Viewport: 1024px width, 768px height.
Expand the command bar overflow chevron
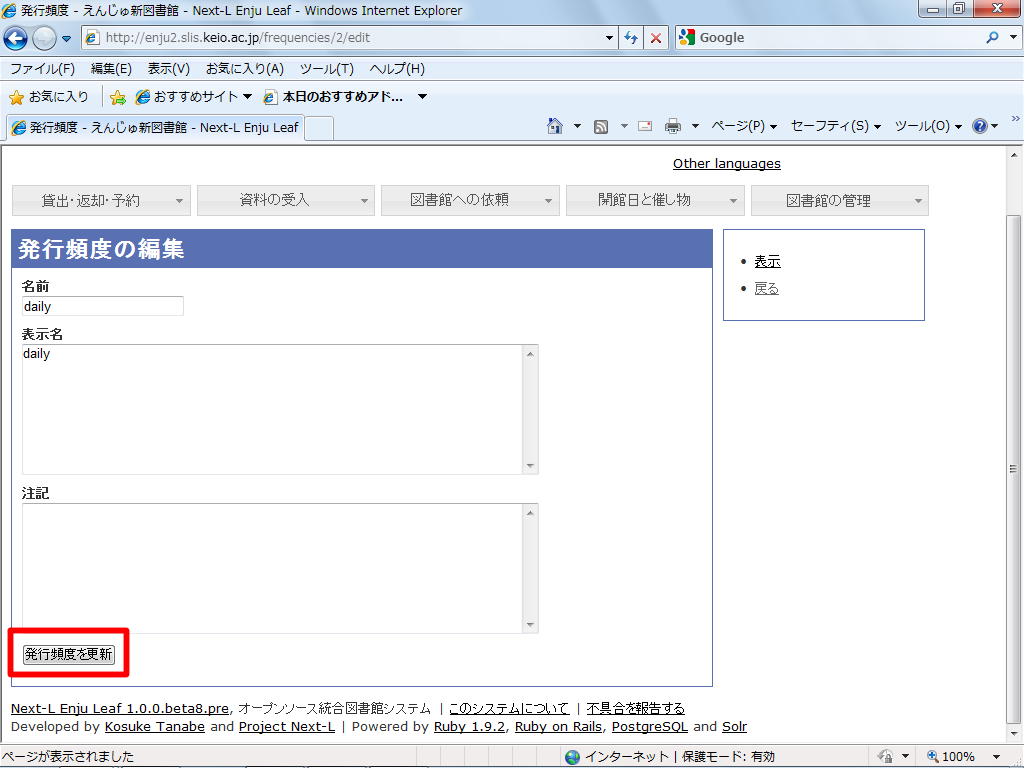(x=1016, y=119)
